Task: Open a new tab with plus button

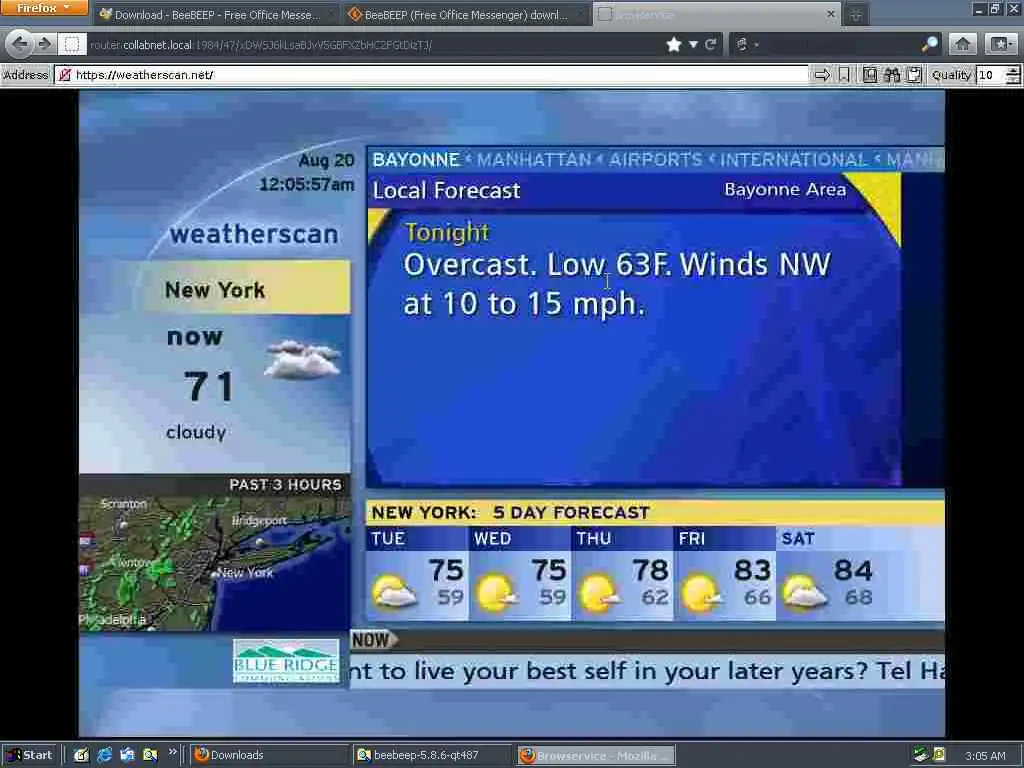Action: click(x=856, y=14)
